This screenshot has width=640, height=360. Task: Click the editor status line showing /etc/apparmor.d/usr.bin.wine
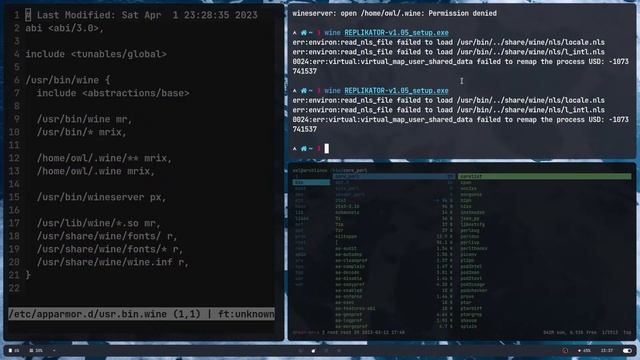[x=141, y=314]
